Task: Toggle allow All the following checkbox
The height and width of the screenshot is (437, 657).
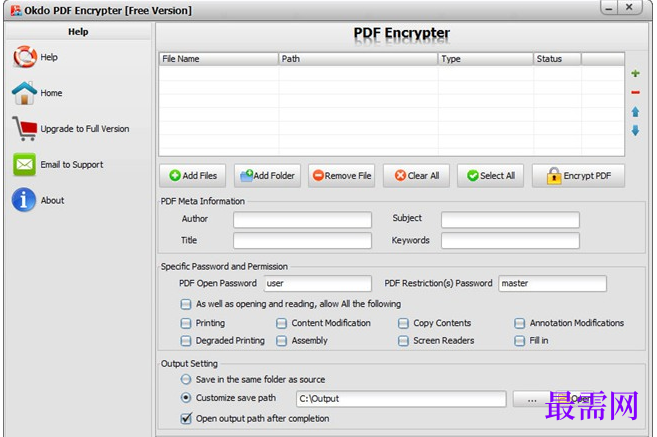Action: (186, 304)
